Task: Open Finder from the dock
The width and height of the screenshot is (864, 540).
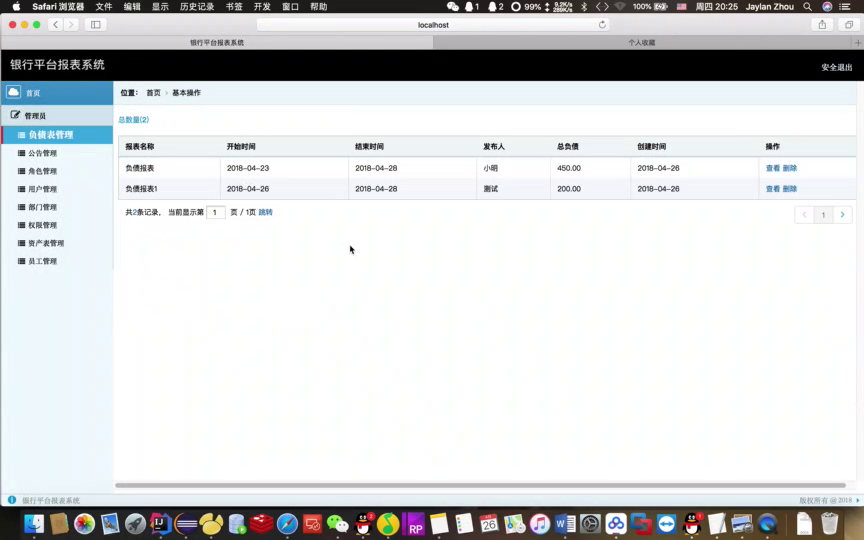Action: point(34,523)
